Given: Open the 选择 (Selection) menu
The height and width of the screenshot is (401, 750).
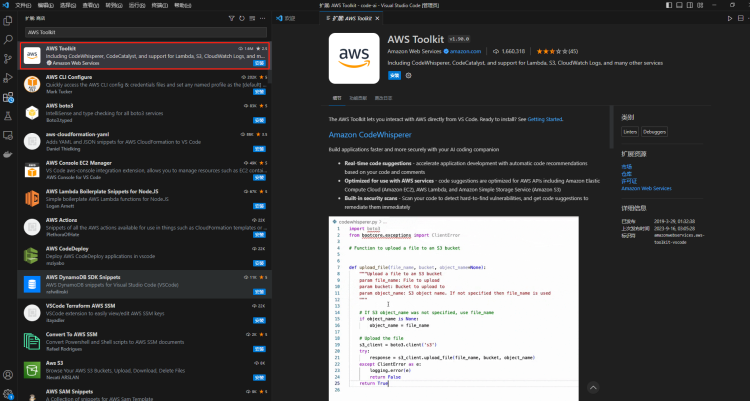Looking at the screenshot, I should (68, 5).
